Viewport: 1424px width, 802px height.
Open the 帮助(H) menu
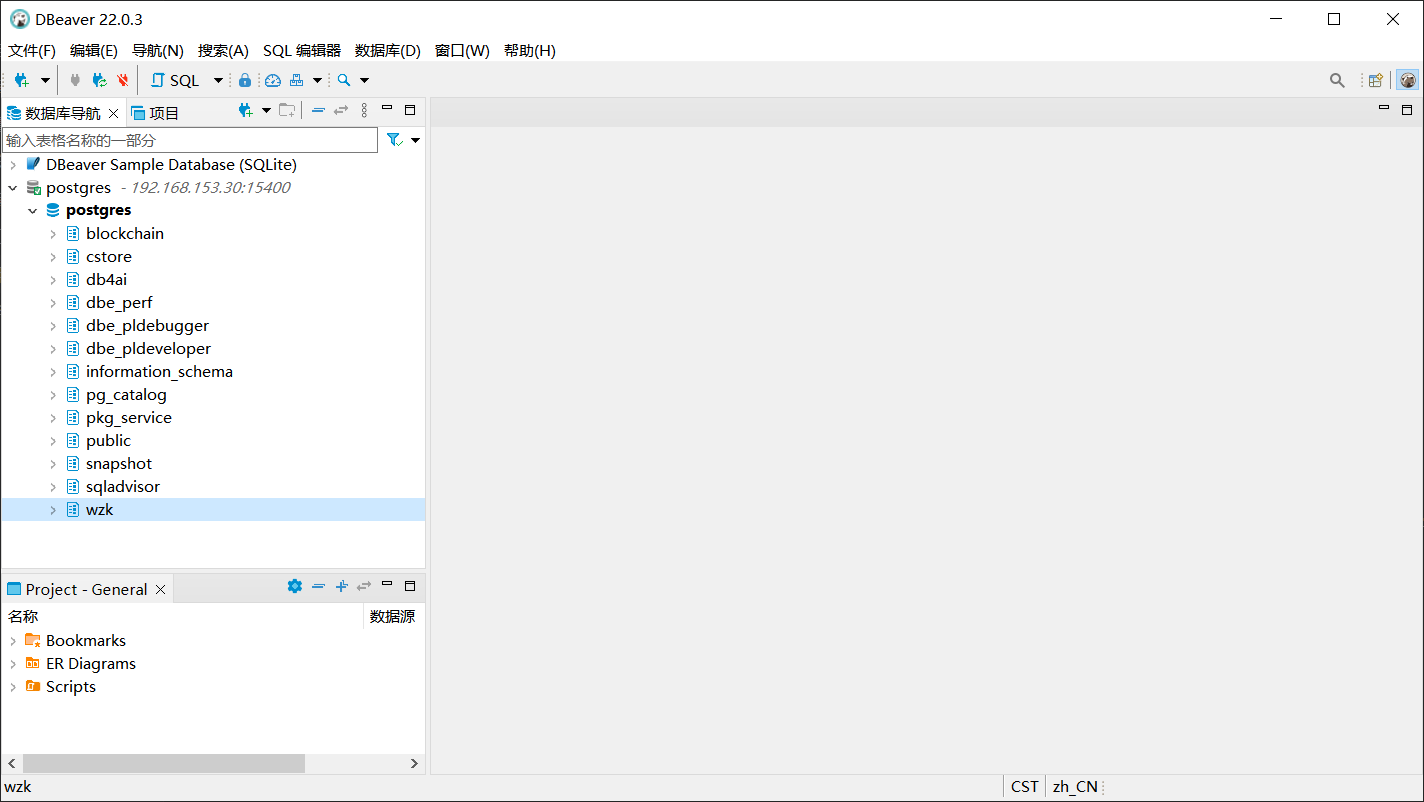530,51
